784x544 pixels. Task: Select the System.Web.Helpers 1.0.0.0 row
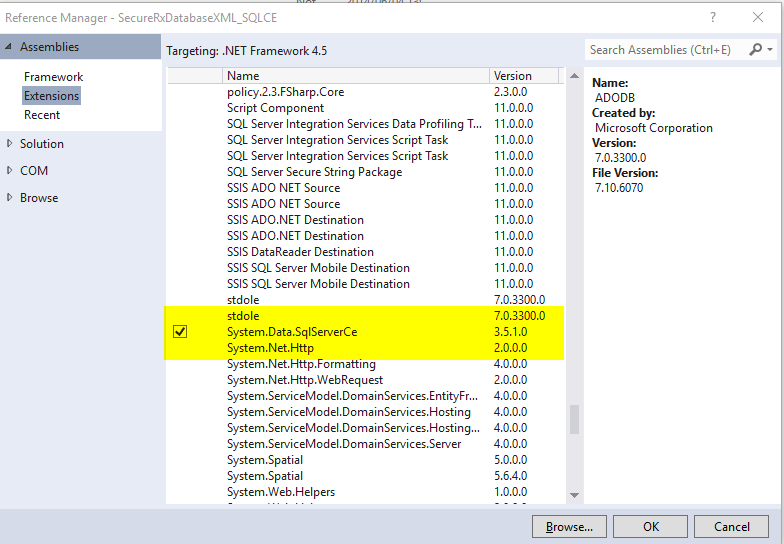tap(365, 492)
